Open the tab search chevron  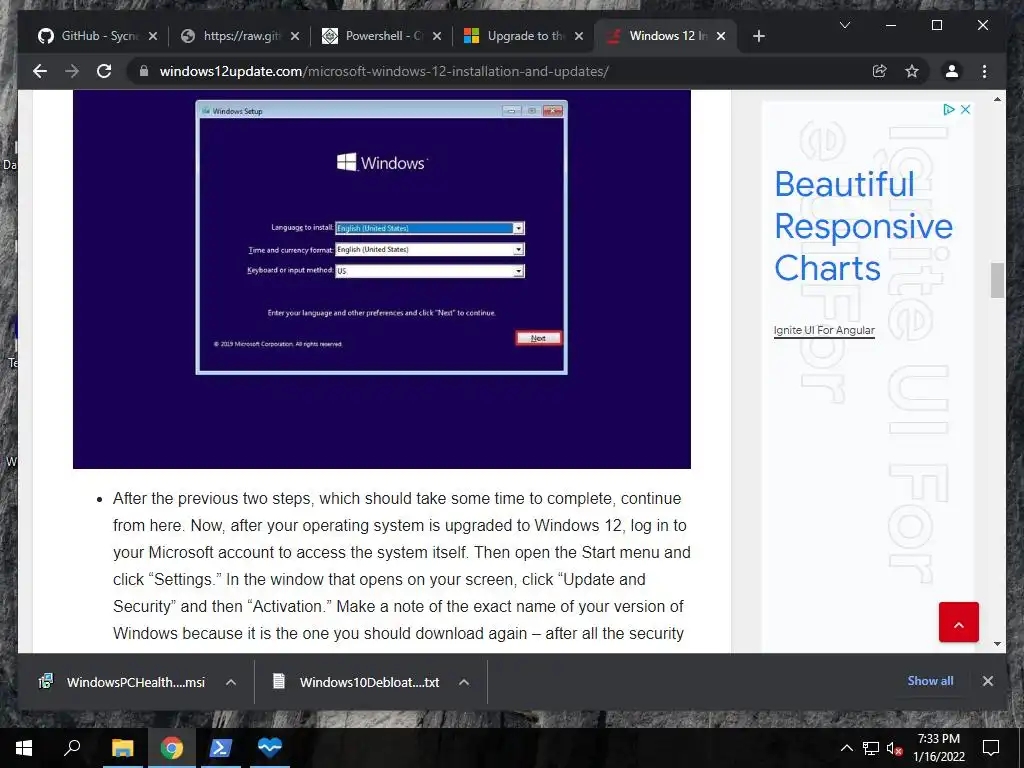coord(844,25)
